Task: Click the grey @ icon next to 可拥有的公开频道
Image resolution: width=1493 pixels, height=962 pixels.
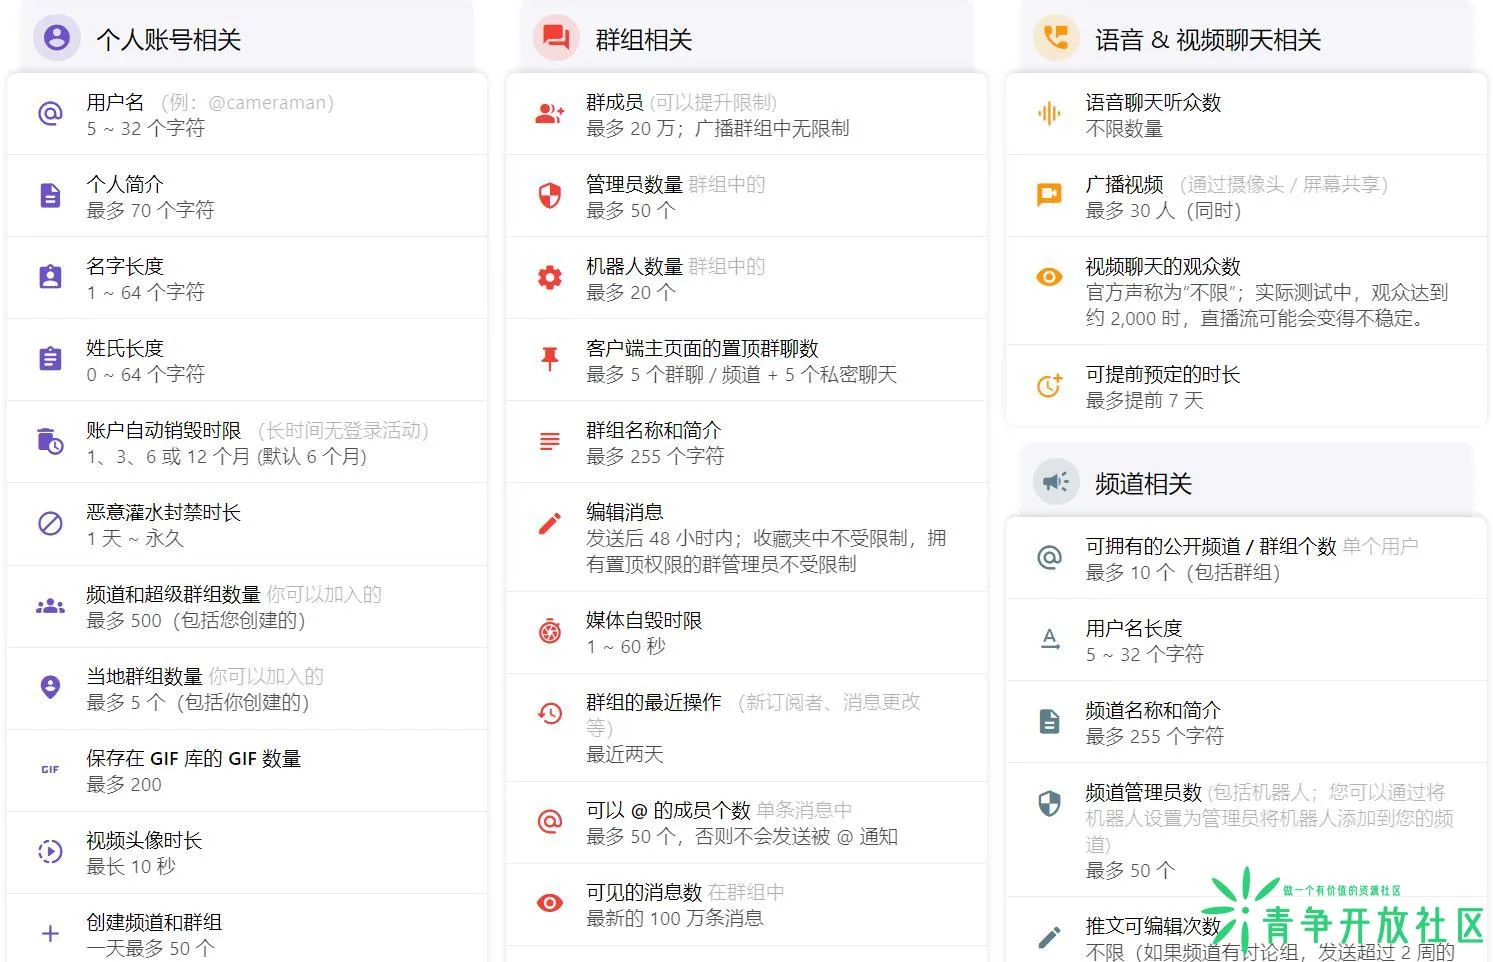Action: pos(1049,557)
